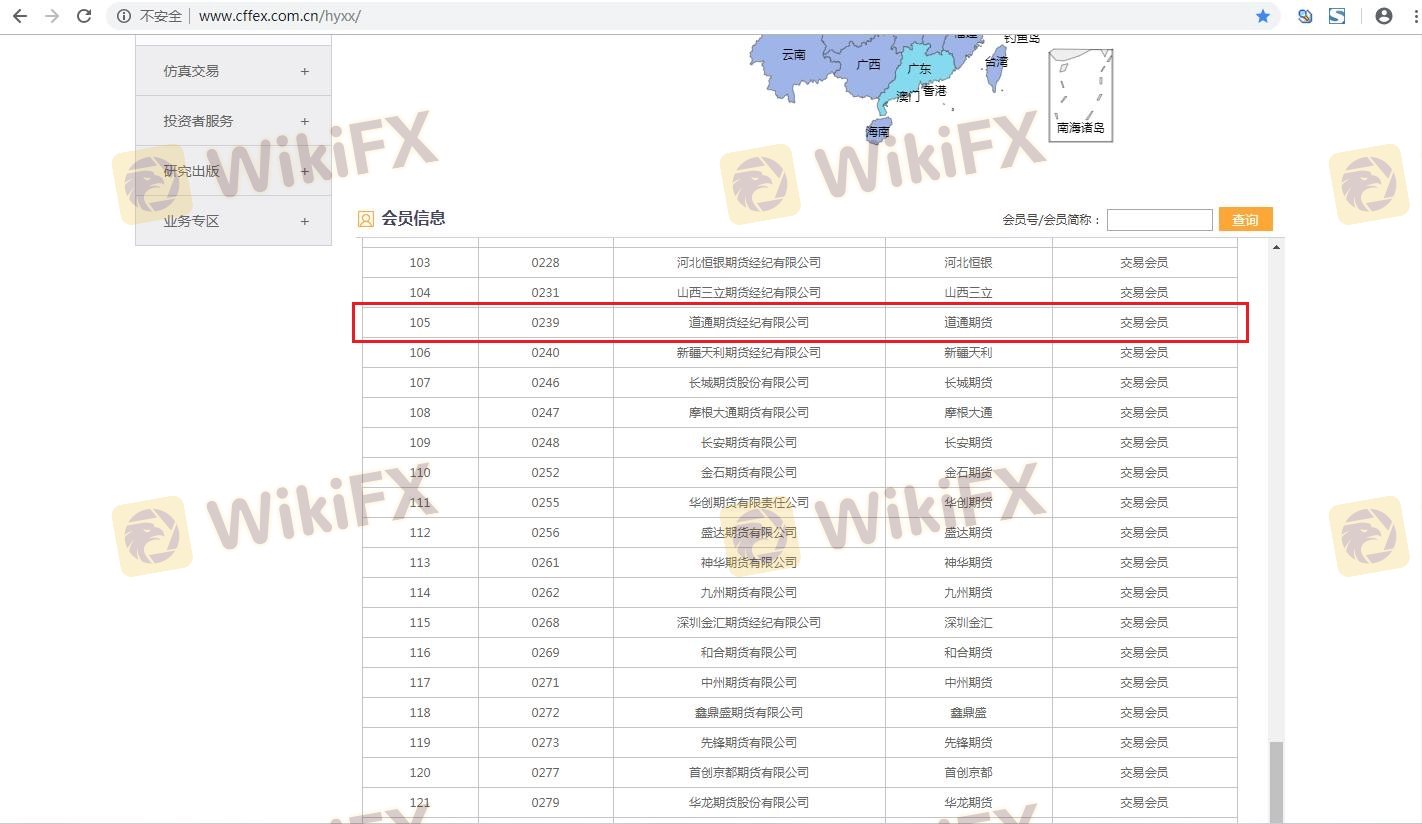Image resolution: width=1422 pixels, height=824 pixels.
Task: Click the member table scrollbar thumb
Action: click(1276, 780)
